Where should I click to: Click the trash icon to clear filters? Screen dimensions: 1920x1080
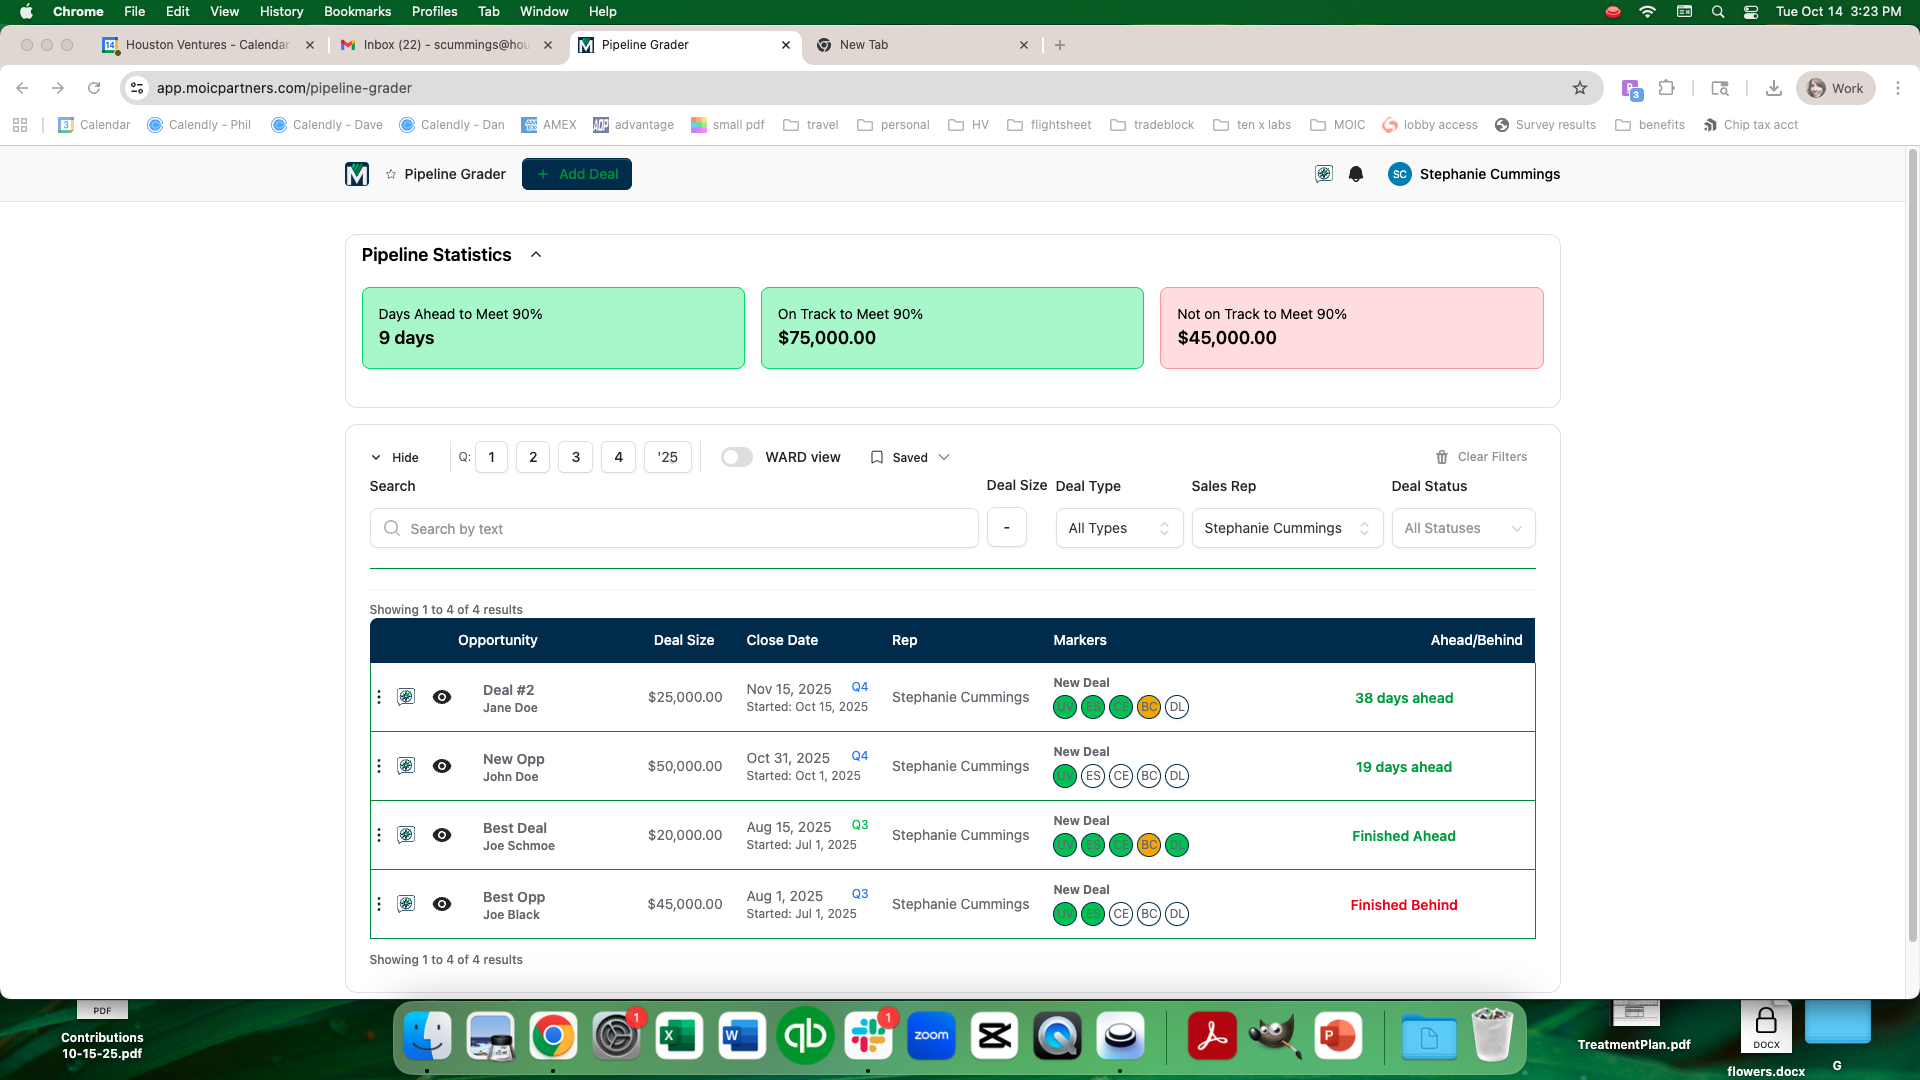coord(1442,457)
